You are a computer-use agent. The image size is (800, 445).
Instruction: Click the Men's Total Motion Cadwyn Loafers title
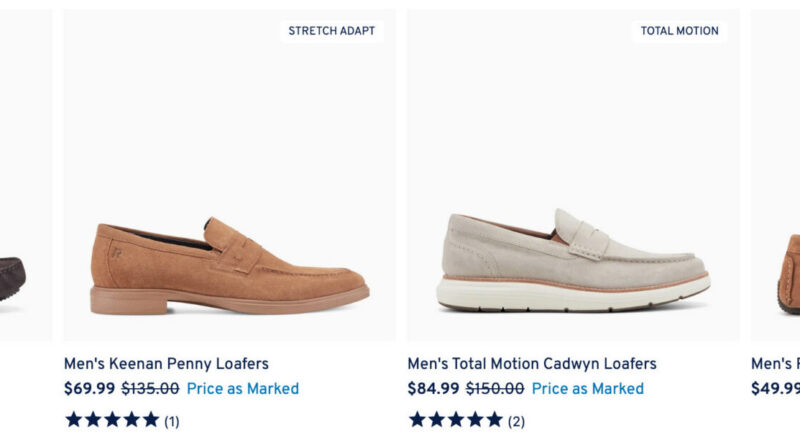pyautogui.click(x=532, y=364)
